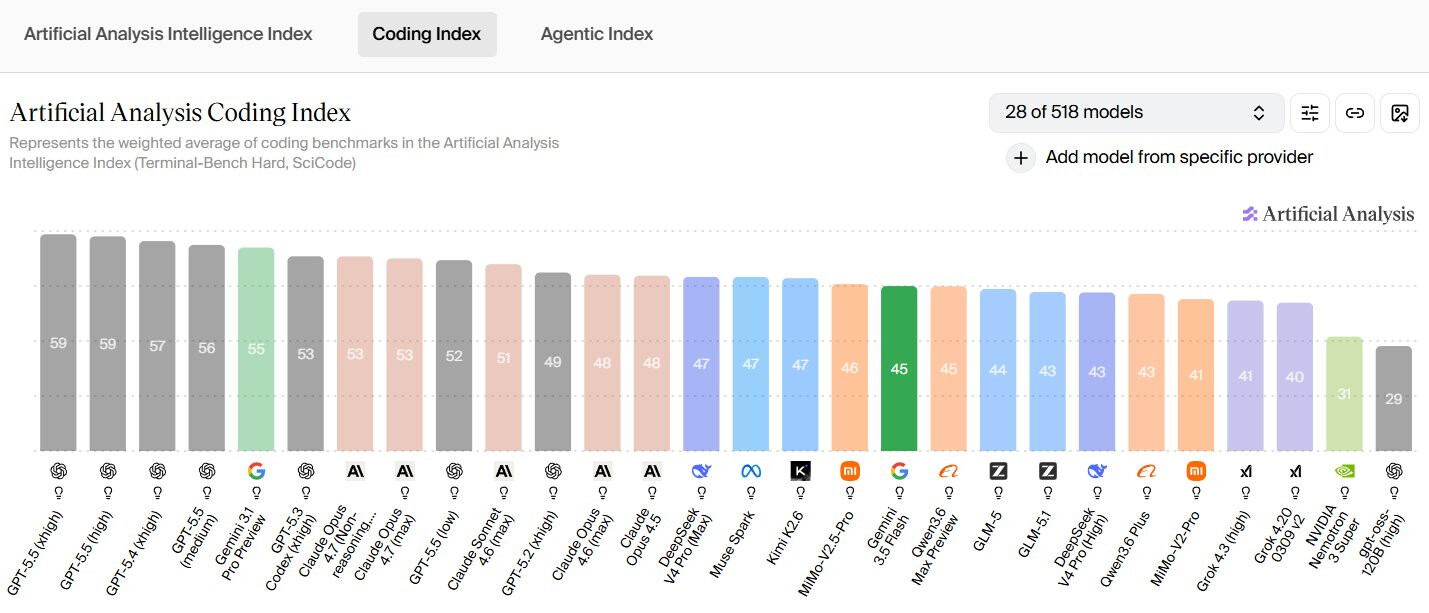
Task: Download chart image via picture icon
Action: coord(1400,113)
